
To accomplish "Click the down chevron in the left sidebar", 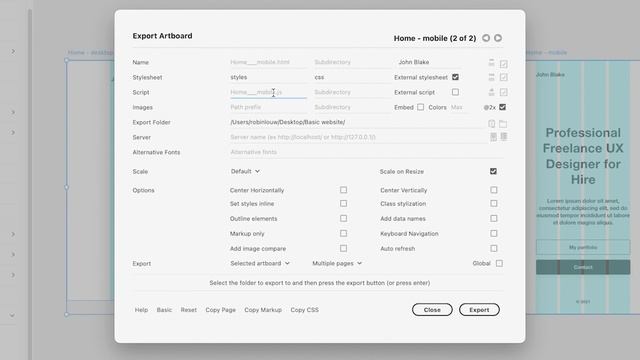I will [12, 315].
